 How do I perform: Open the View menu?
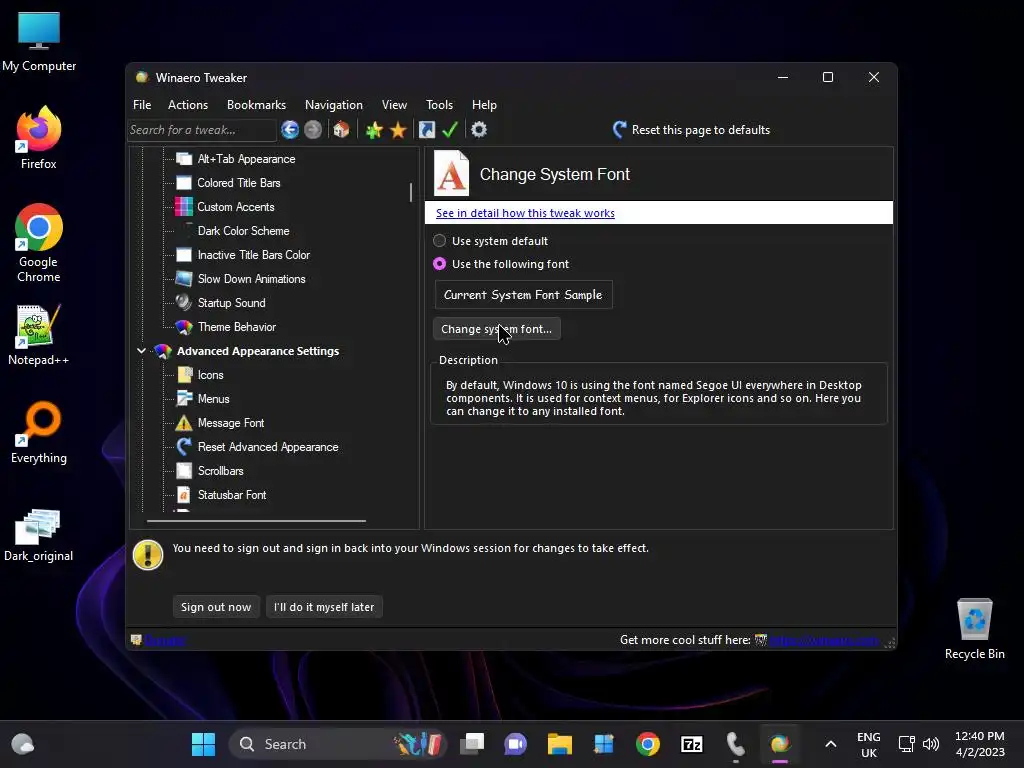click(x=394, y=104)
